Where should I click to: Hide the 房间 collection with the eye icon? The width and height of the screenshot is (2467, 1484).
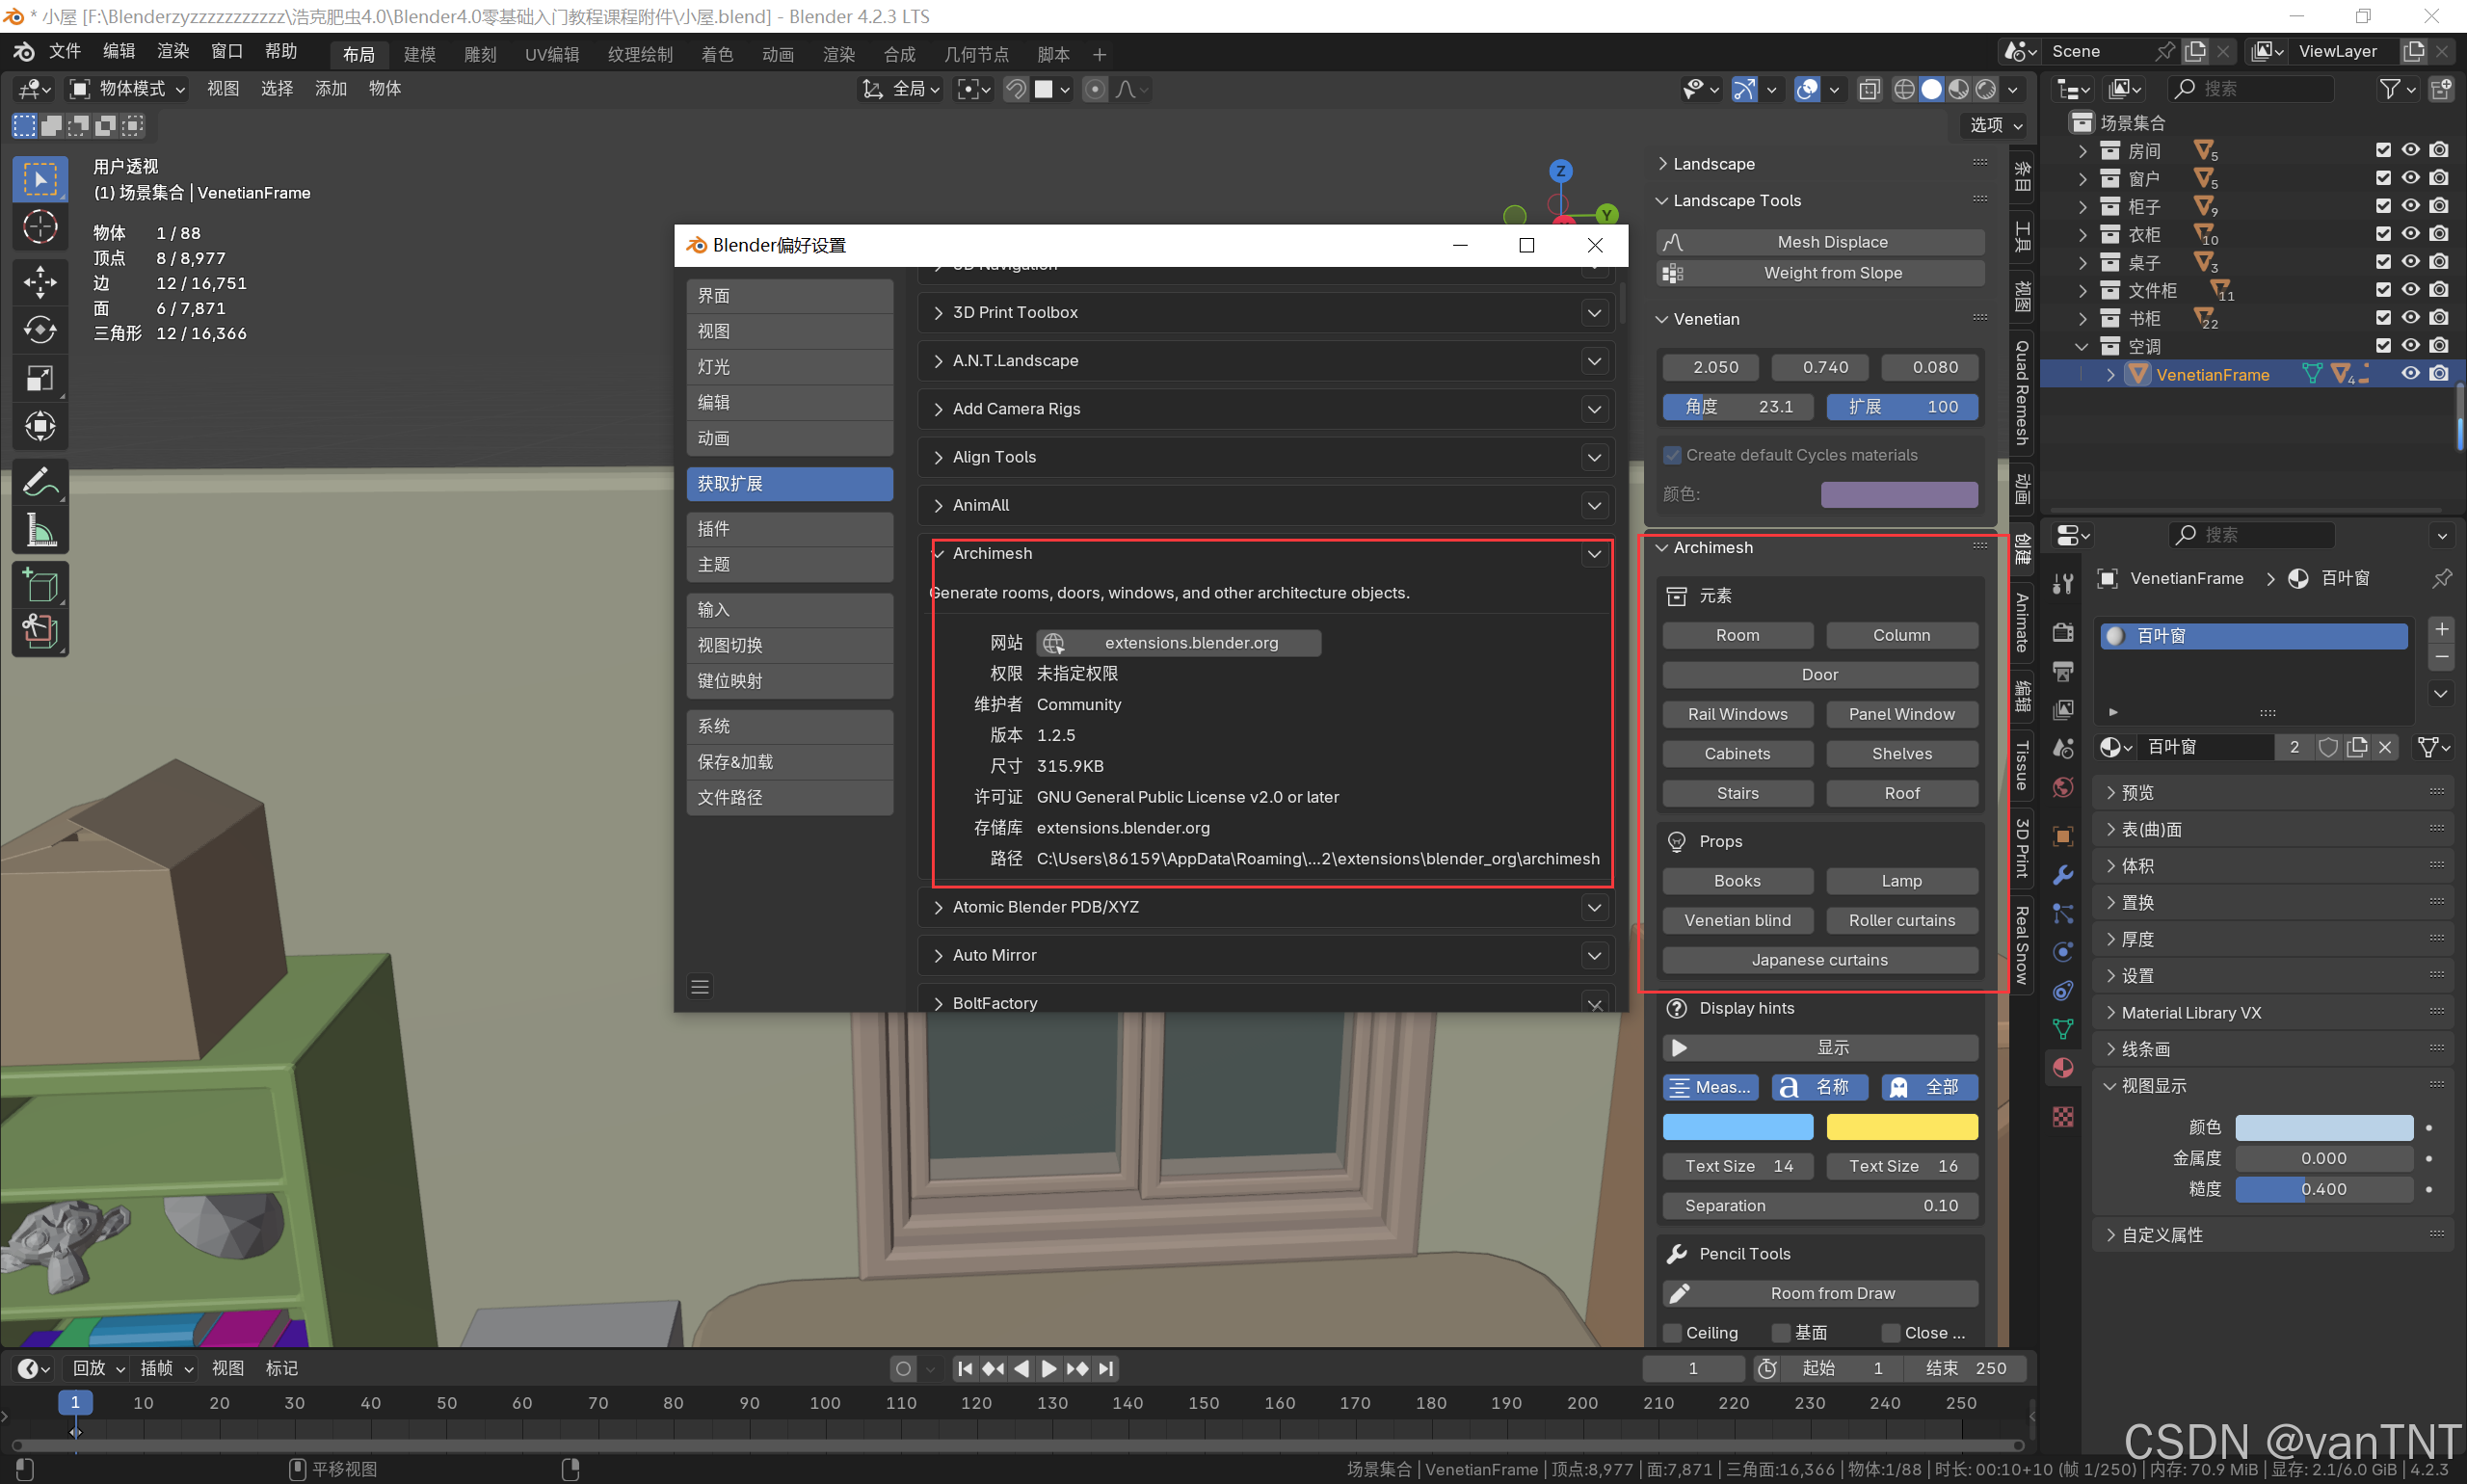click(2410, 150)
